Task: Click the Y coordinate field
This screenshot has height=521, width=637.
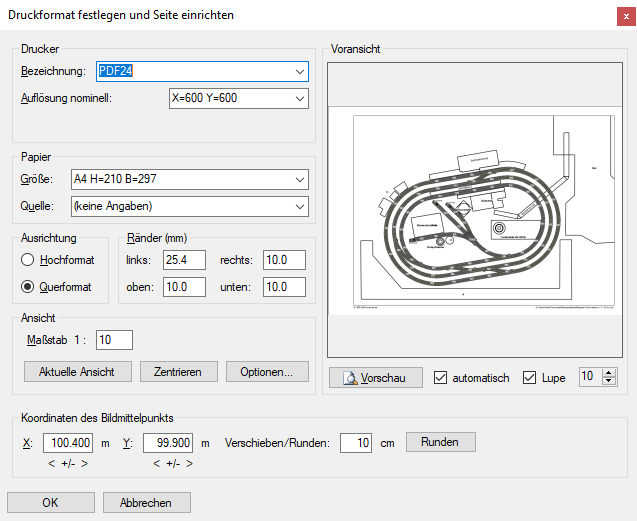Action: 168,443
